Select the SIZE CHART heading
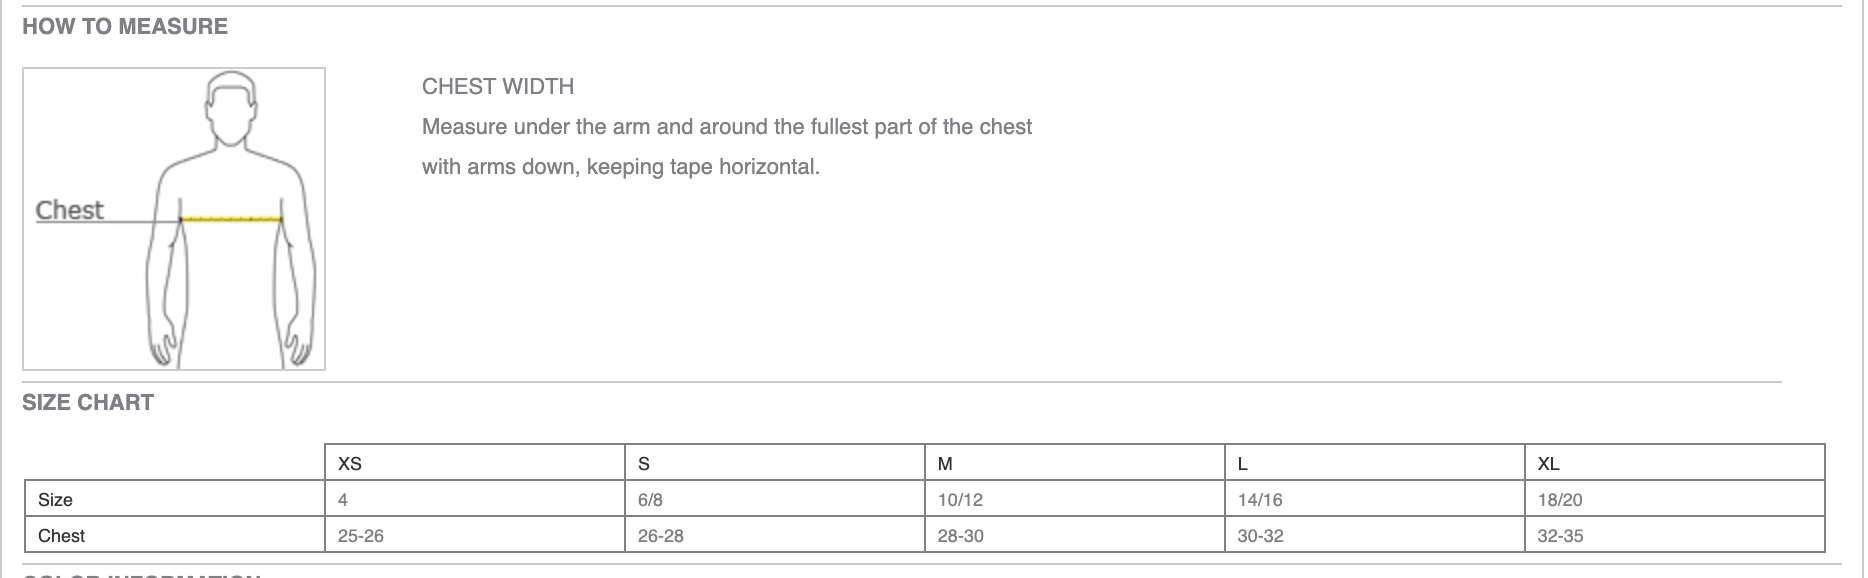Screen dimensions: 1868x578 point(88,403)
